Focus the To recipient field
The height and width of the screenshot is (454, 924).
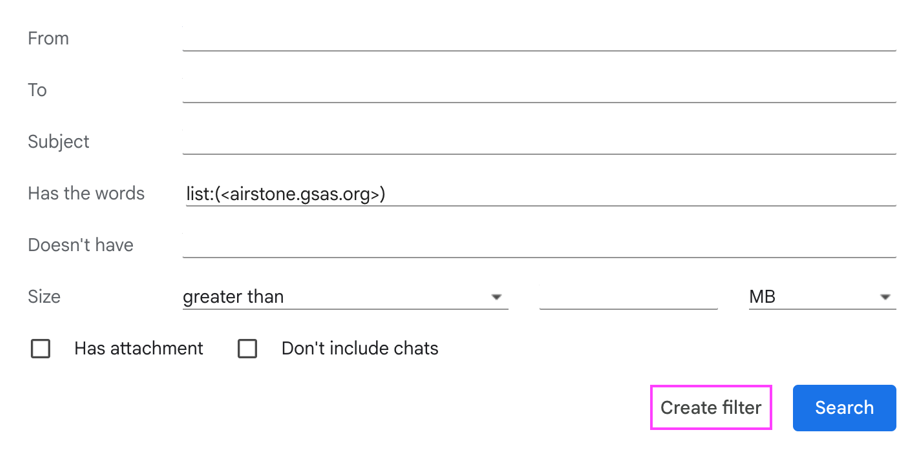tap(538, 90)
